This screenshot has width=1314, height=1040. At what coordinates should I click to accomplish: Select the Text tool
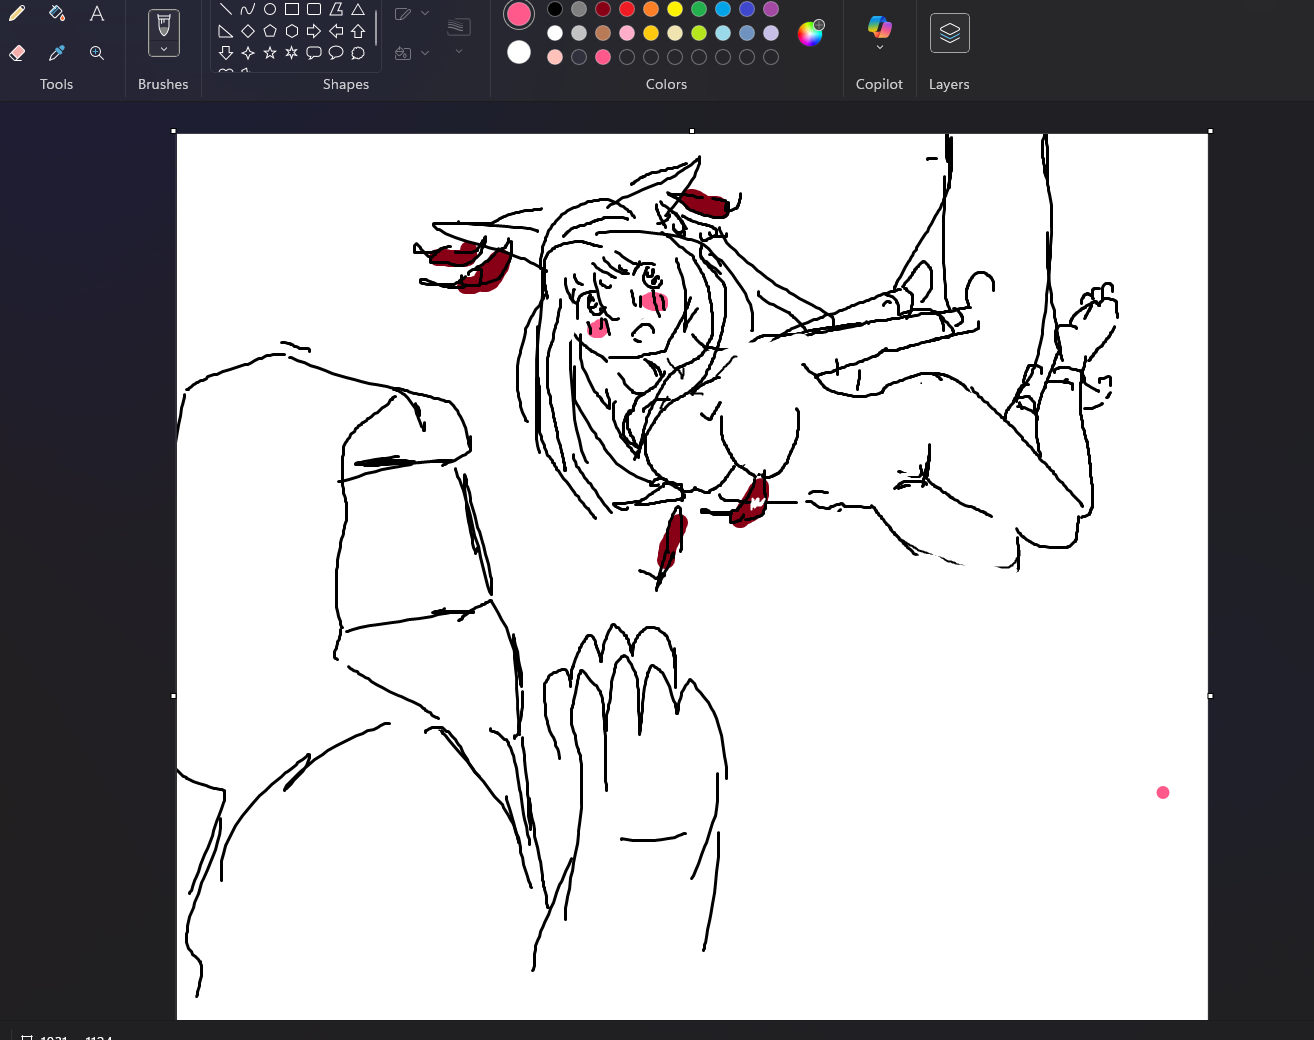click(97, 13)
